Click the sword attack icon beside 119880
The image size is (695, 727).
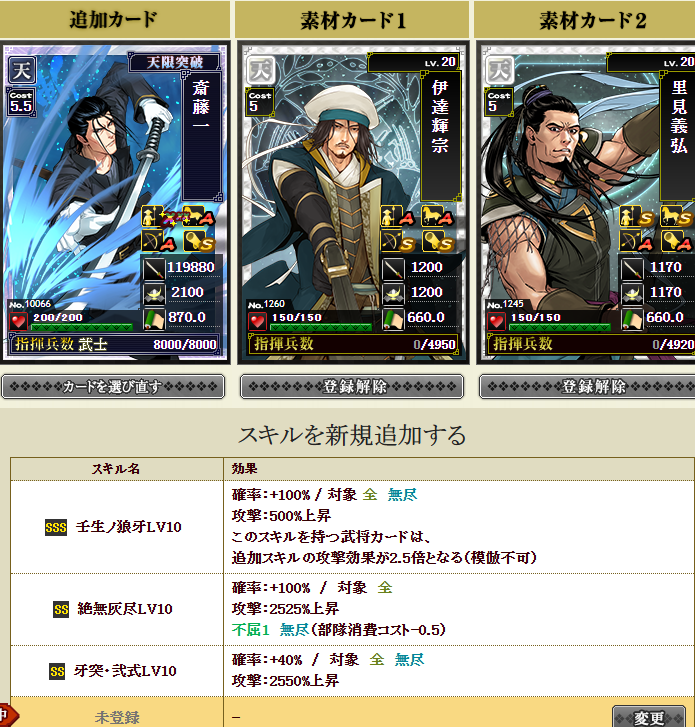(x=154, y=268)
